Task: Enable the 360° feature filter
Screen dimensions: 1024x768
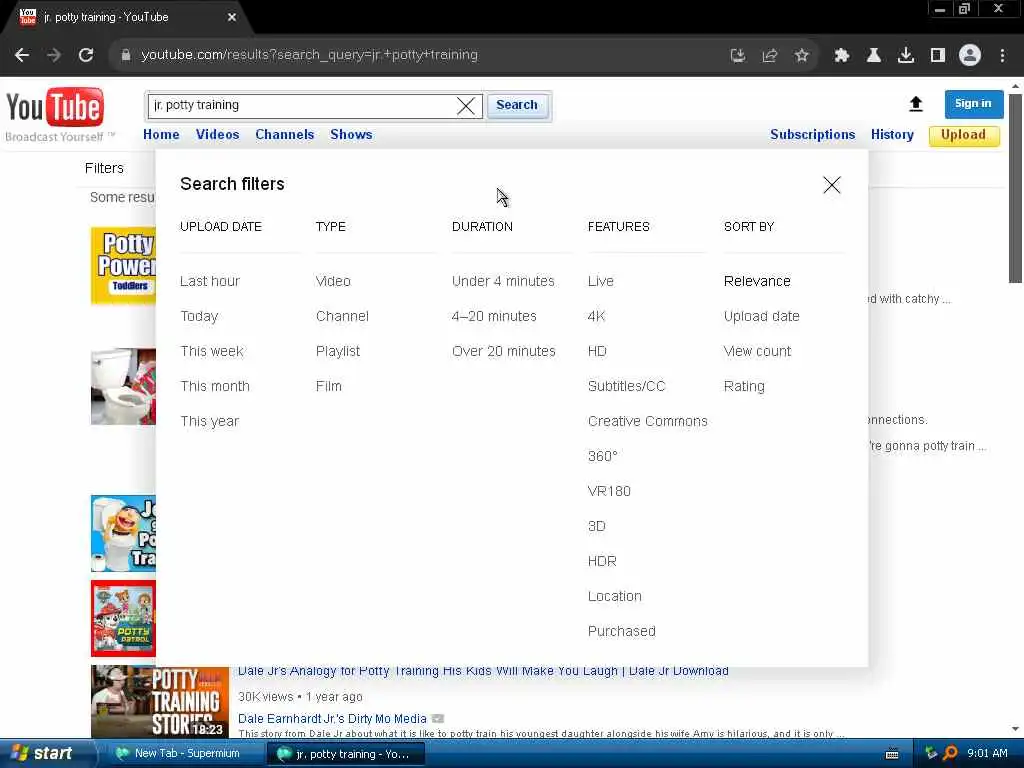Action: [x=602, y=456]
